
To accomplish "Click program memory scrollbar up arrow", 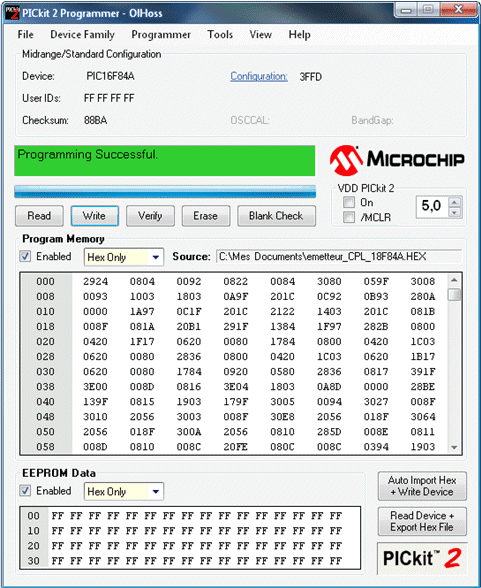I will pos(454,280).
